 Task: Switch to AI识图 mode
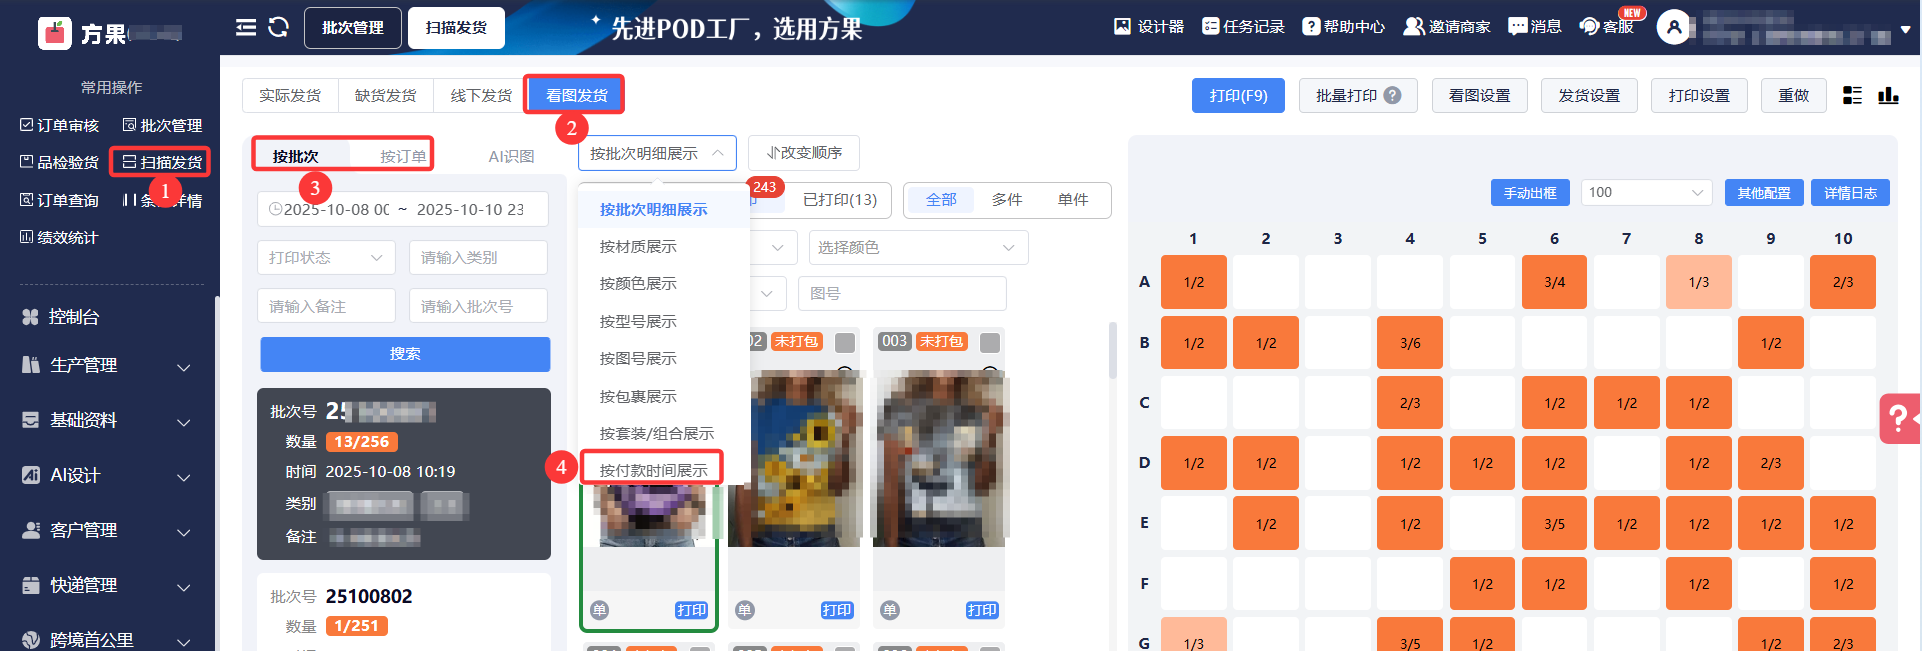coord(511,156)
